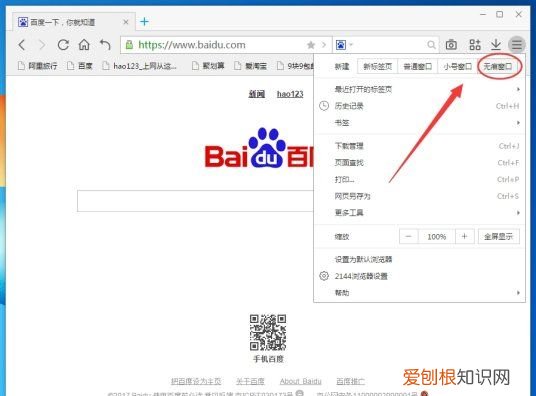Screen dimensions: 536x396
Task: Click the 新标签页 button
Action: [377, 66]
